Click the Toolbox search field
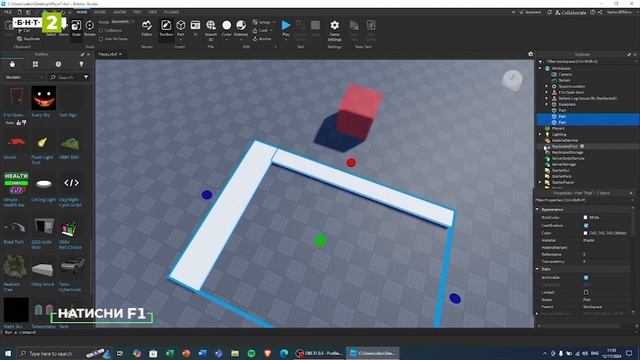Screen dimensions: 640x360 coord(65,77)
